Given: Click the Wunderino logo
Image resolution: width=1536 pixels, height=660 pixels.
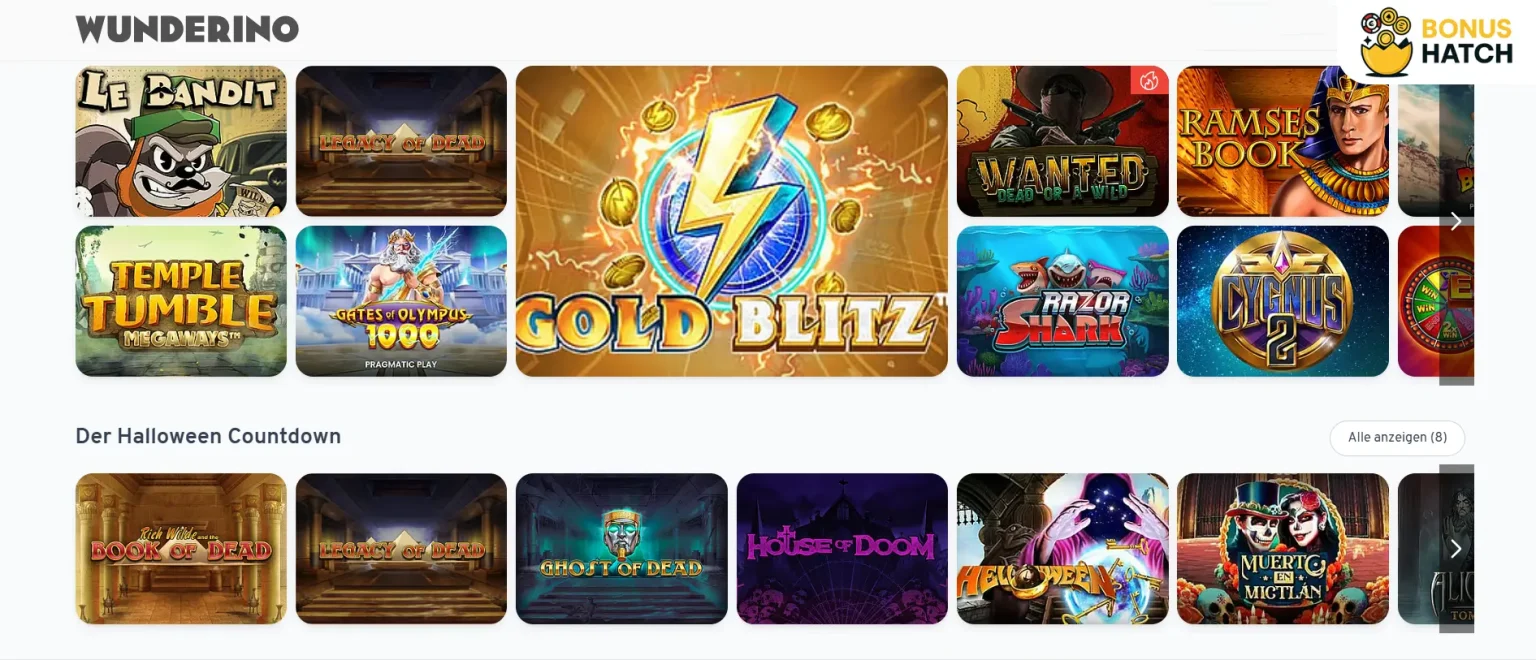Looking at the screenshot, I should pyautogui.click(x=187, y=29).
